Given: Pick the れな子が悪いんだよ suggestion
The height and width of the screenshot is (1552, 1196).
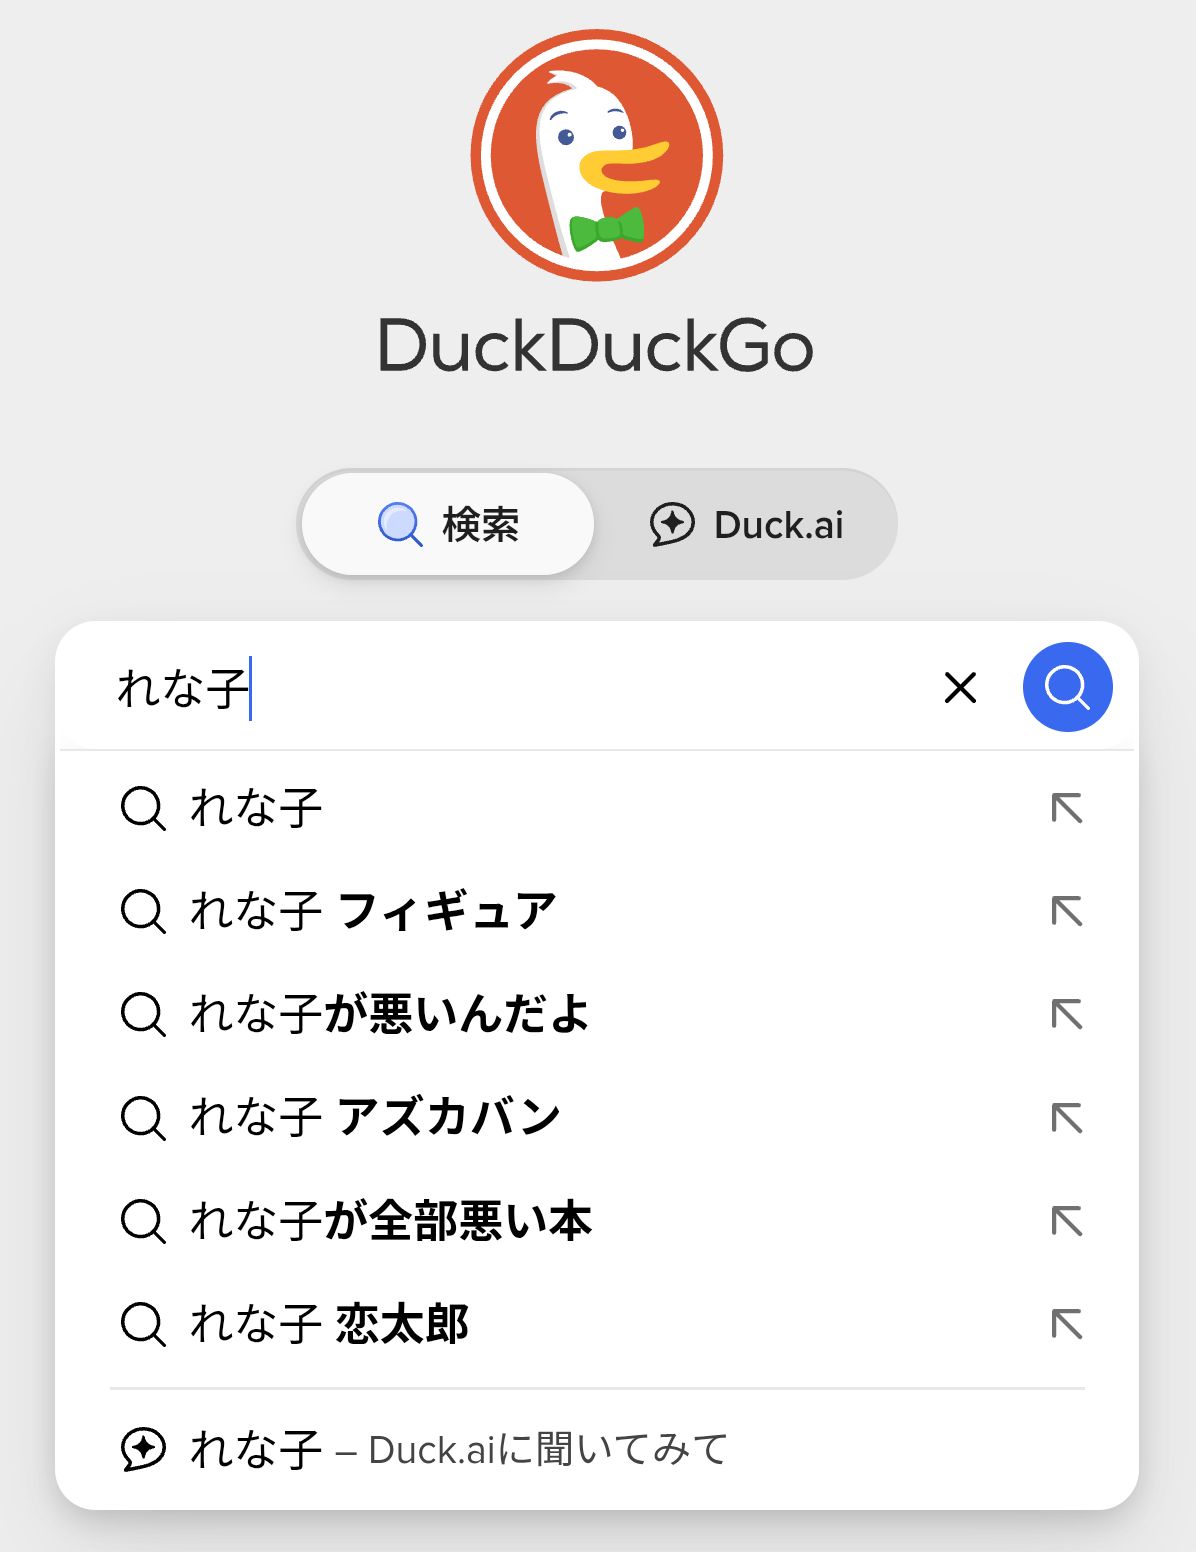Looking at the screenshot, I should (390, 1014).
